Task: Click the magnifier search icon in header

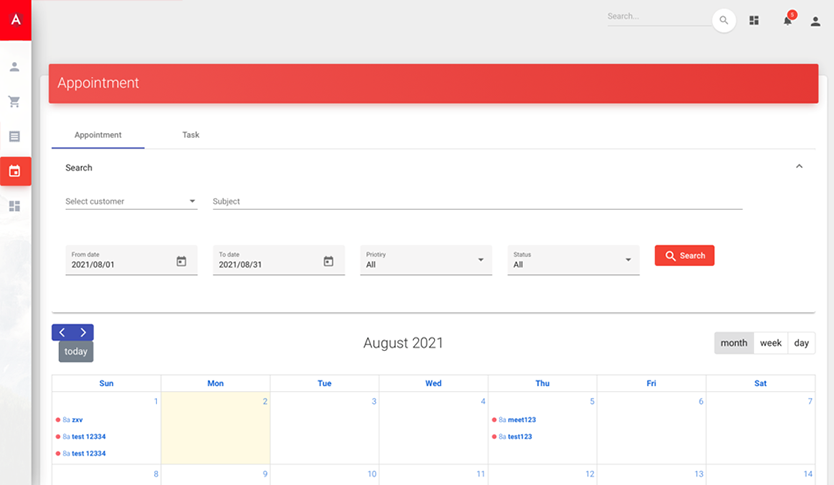Action: (x=723, y=20)
